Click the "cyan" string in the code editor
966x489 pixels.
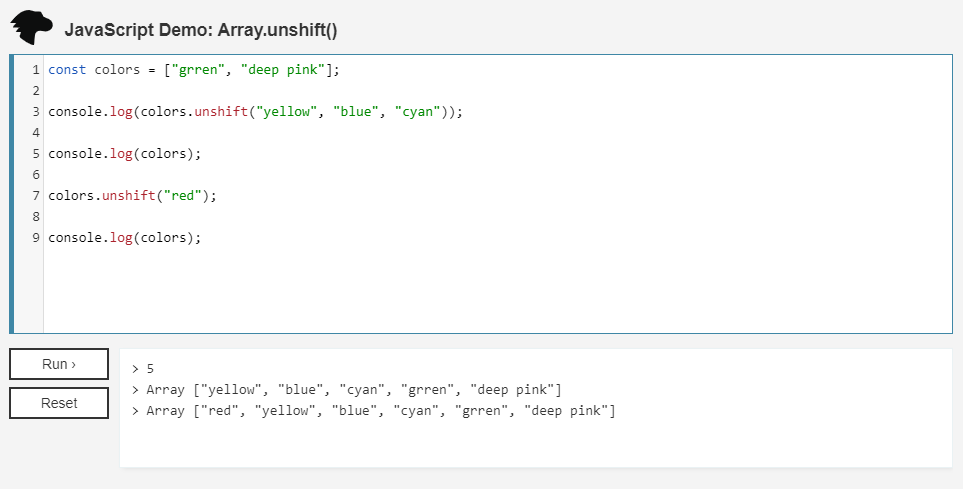pyautogui.click(x=418, y=112)
